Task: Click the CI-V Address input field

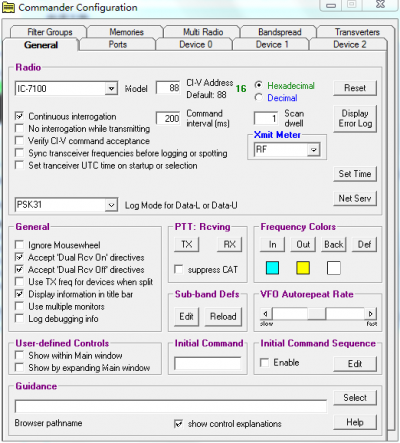Action: [x=168, y=88]
